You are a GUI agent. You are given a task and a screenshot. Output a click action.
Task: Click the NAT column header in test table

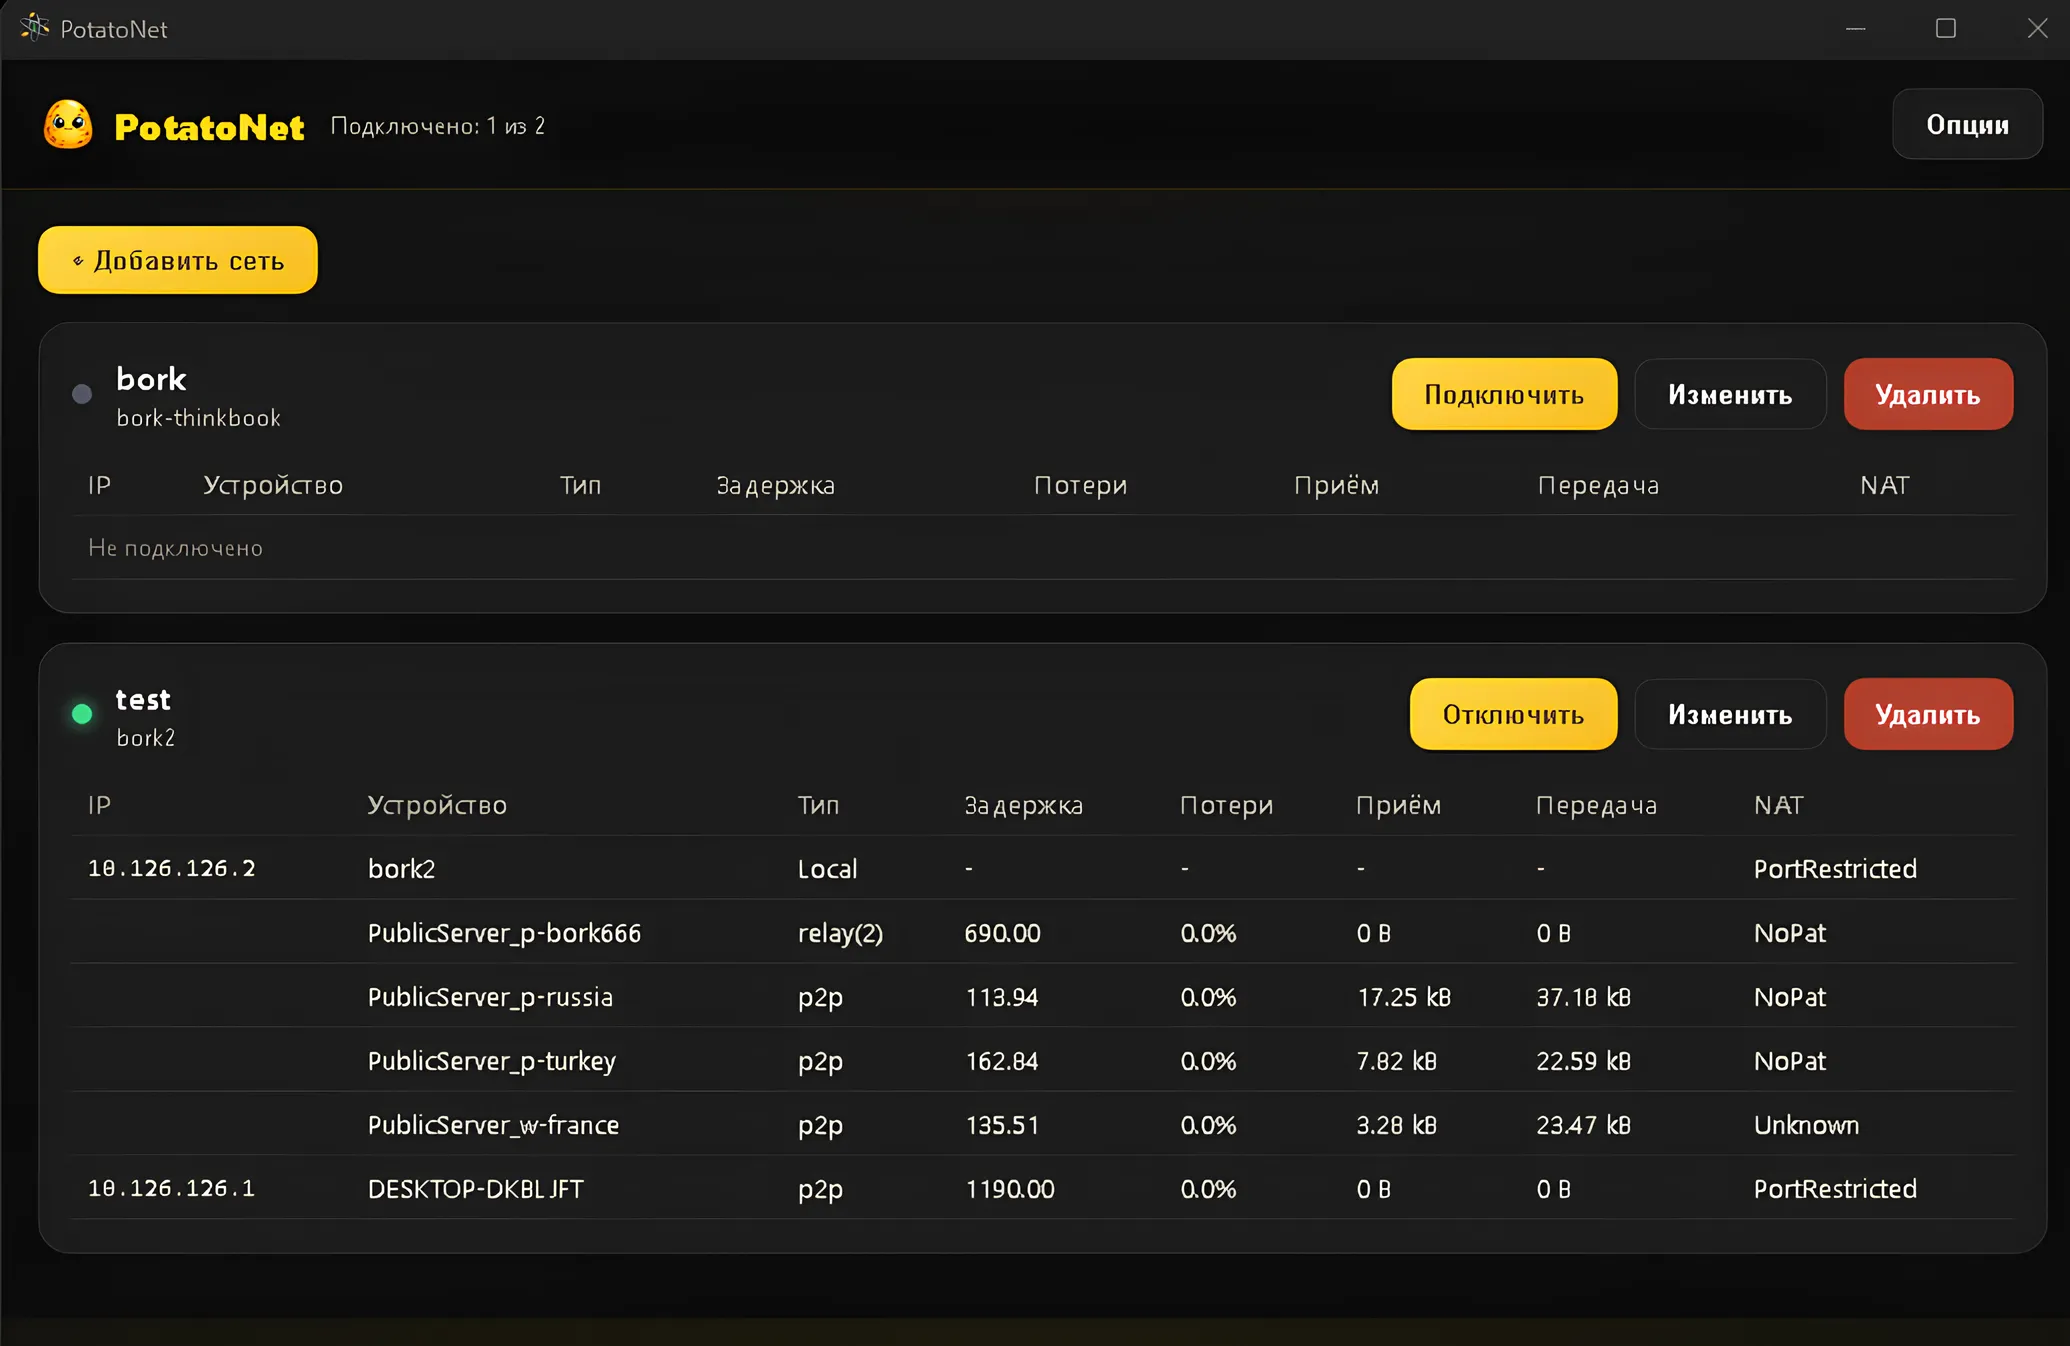point(1778,805)
